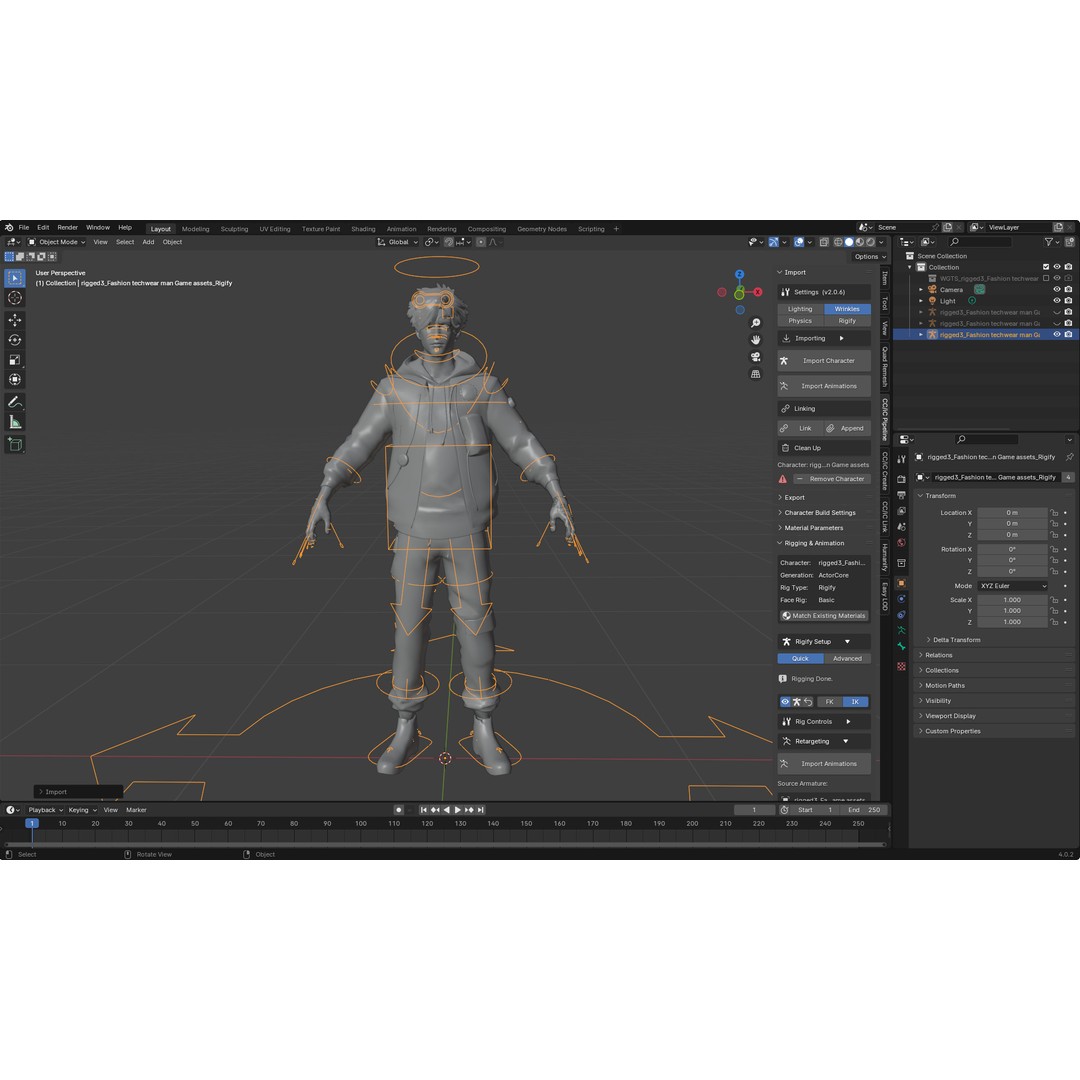The height and width of the screenshot is (1080, 1080).
Task: Toggle the Wrinkles option in CC/iC settings
Action: click(847, 309)
